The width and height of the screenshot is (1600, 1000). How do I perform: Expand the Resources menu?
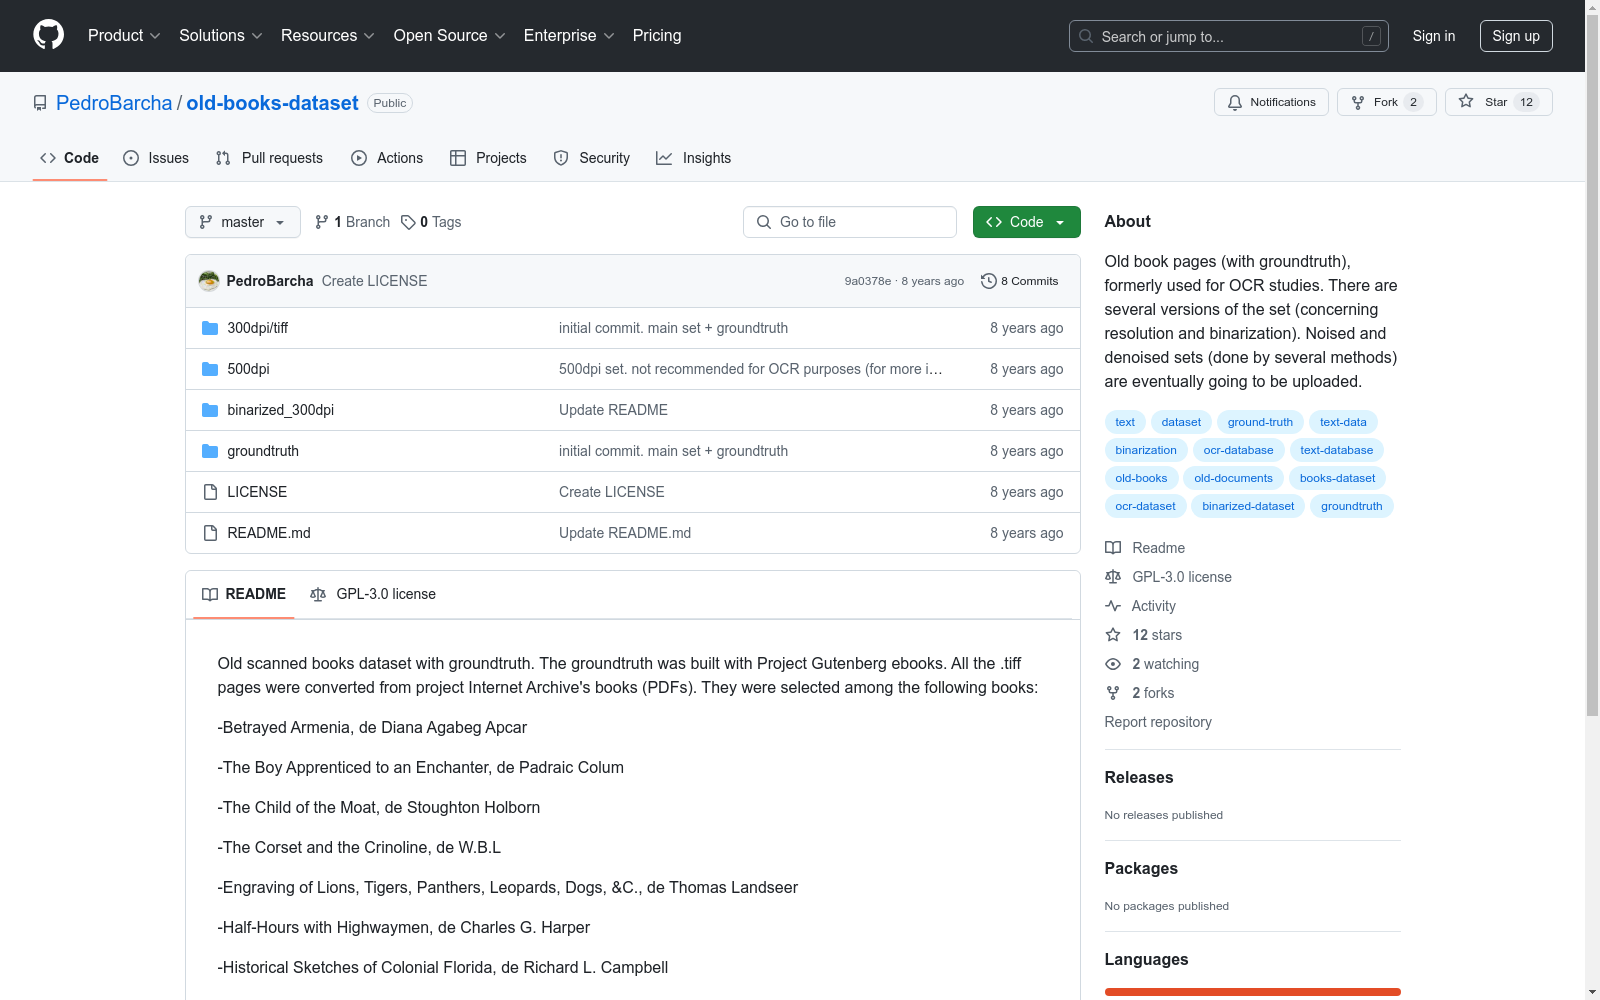tap(328, 36)
